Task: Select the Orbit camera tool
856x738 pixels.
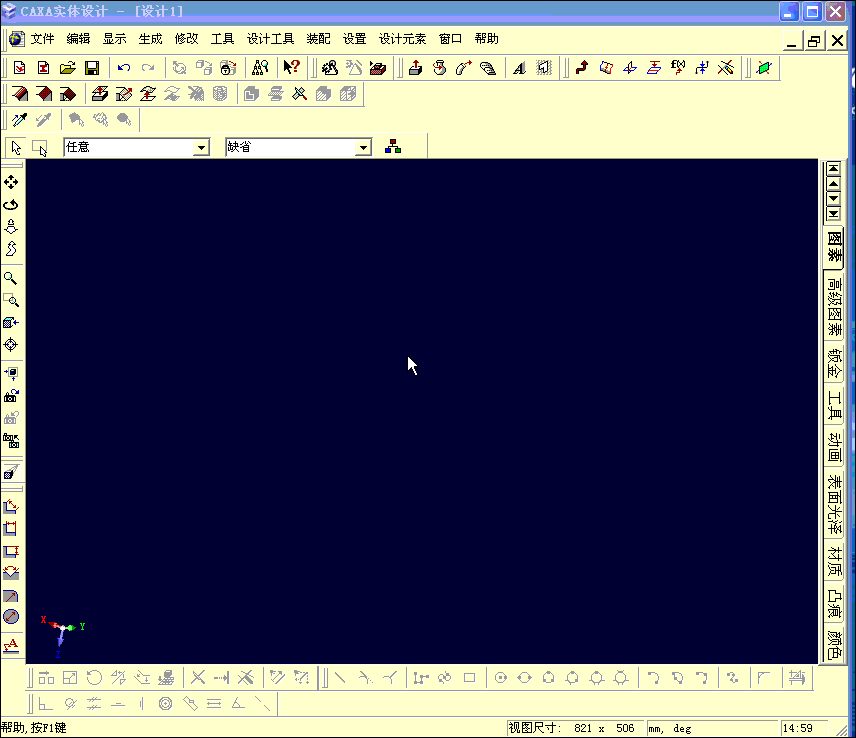Action: tap(11, 205)
